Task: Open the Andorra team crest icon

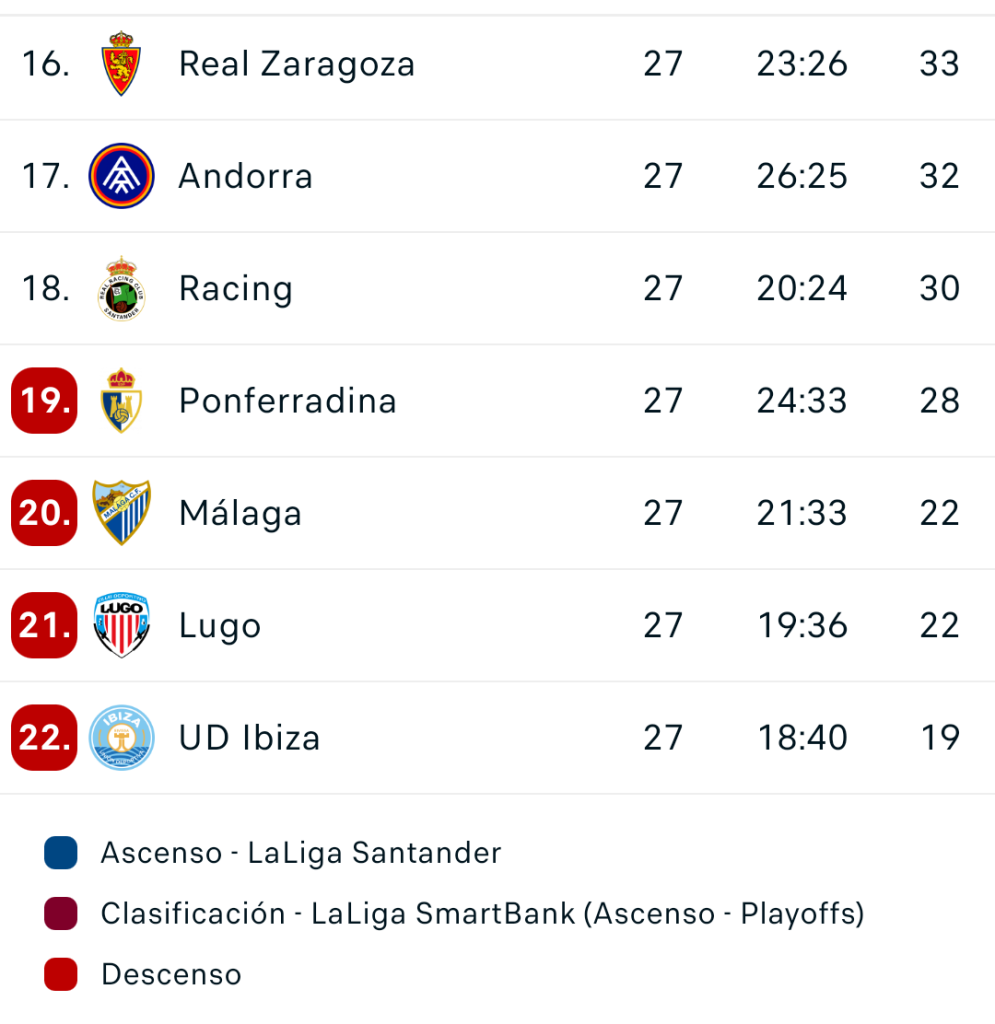Action: coord(121,176)
